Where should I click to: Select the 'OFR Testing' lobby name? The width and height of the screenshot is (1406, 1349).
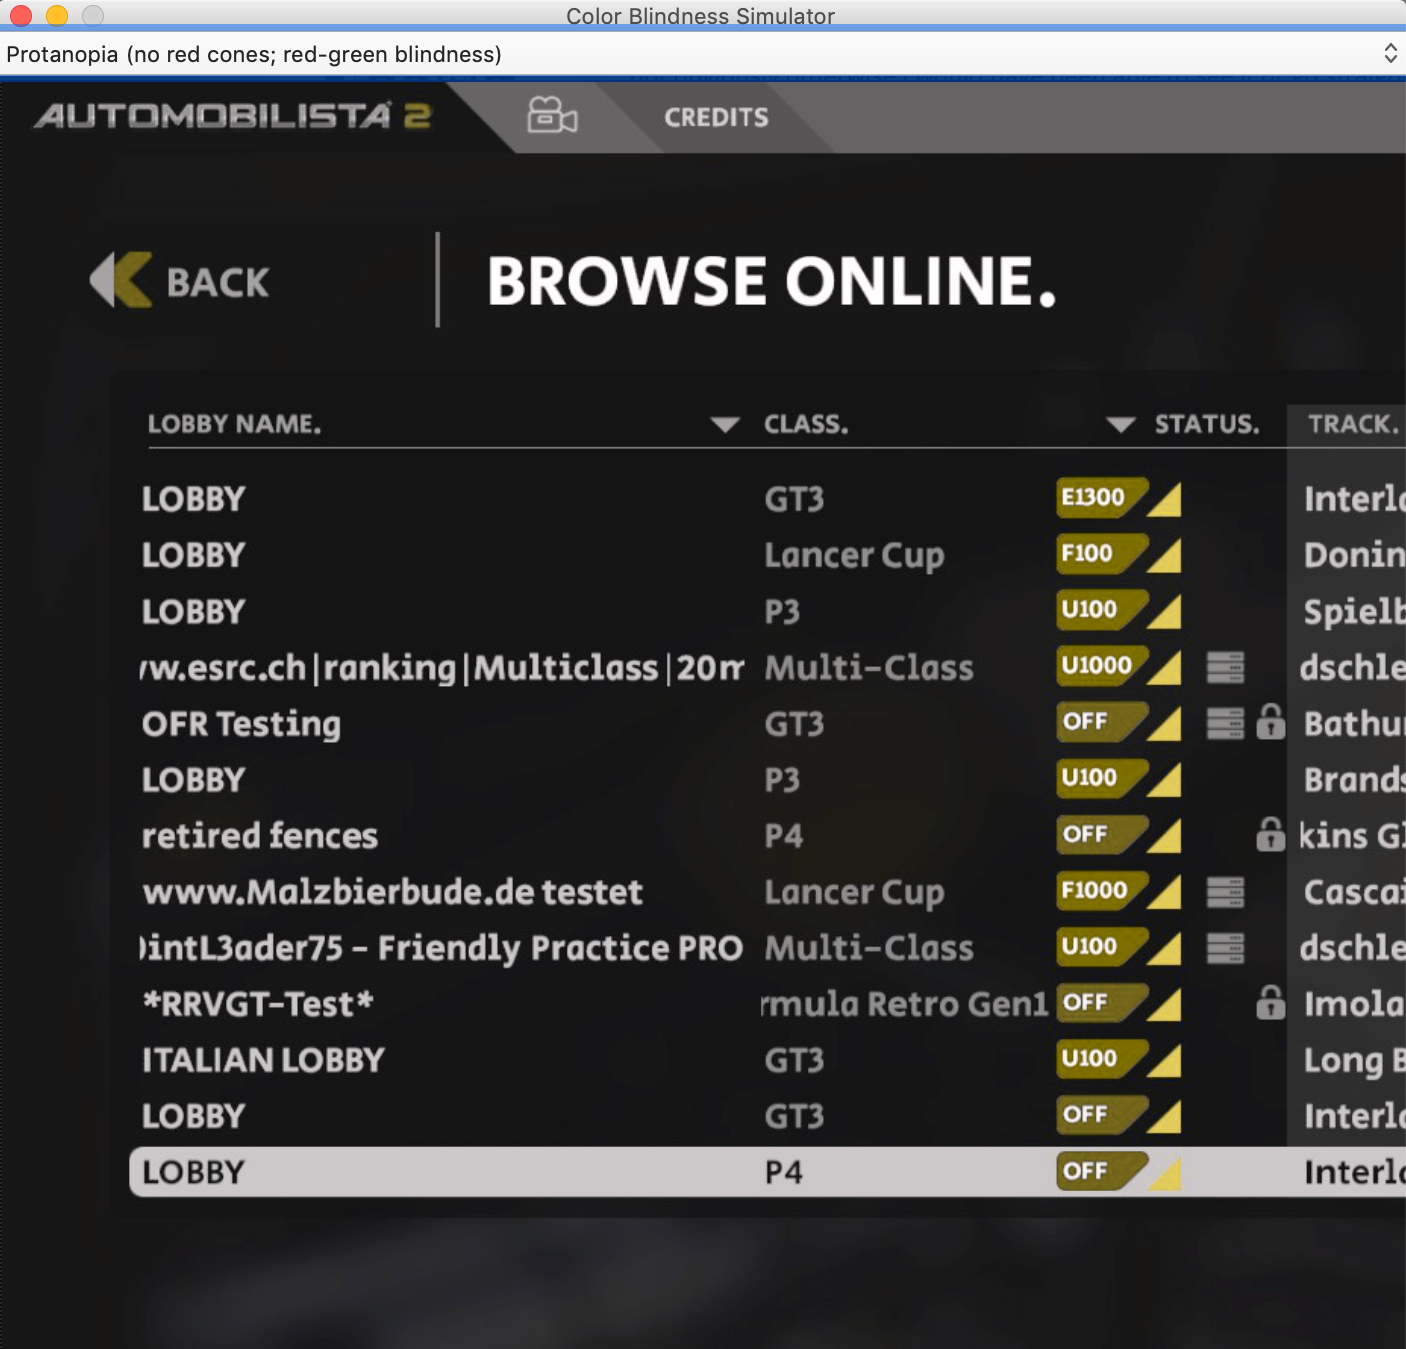[x=241, y=723]
